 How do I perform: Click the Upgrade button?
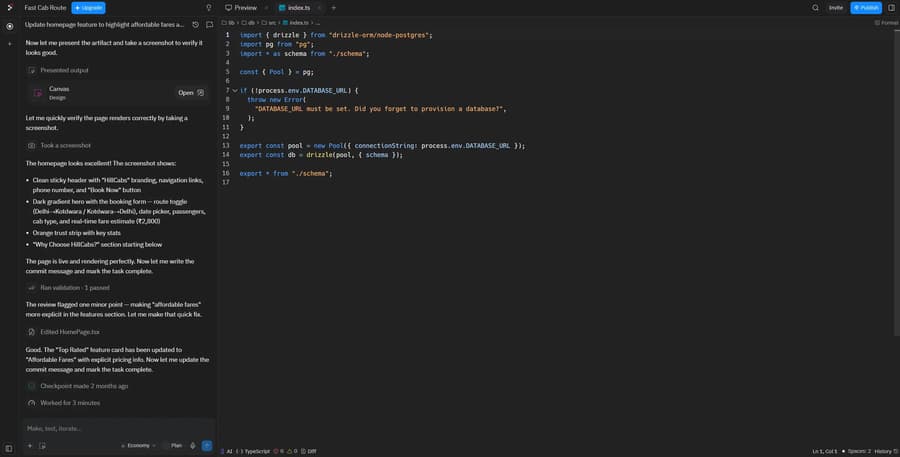point(88,7)
